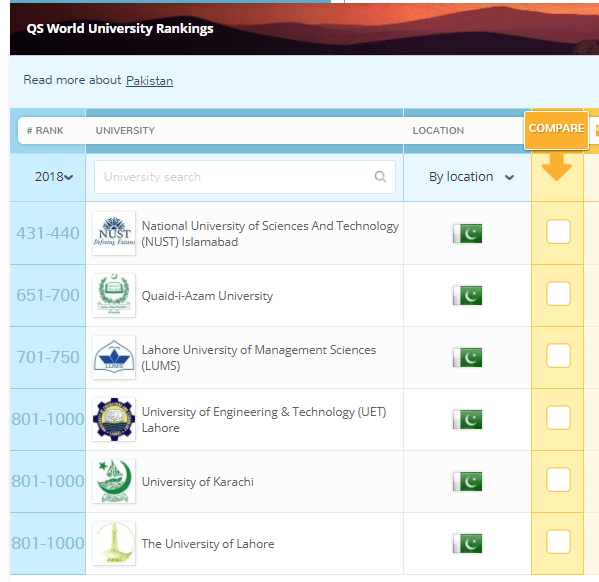599x582 pixels.
Task: Tick compare checkbox for Quaid-i-Azam University
Action: click(x=558, y=293)
